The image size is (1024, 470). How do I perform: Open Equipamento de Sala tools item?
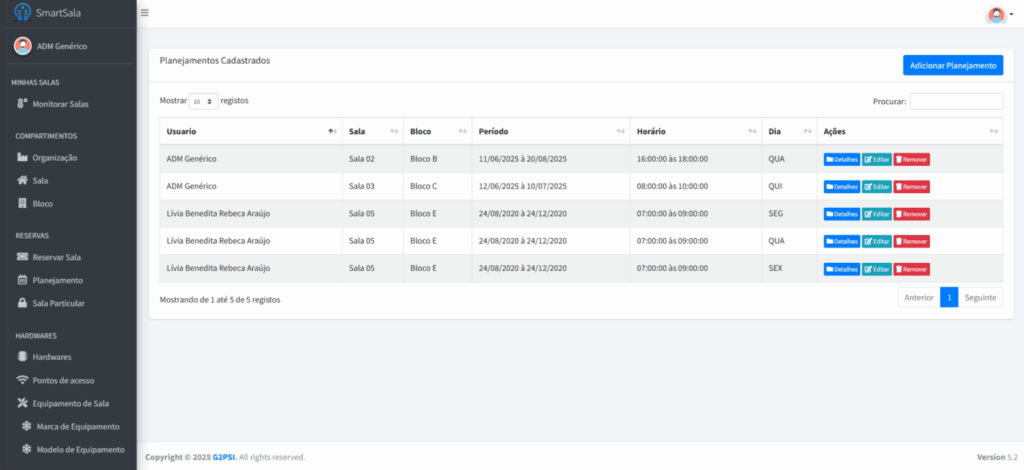click(x=70, y=403)
